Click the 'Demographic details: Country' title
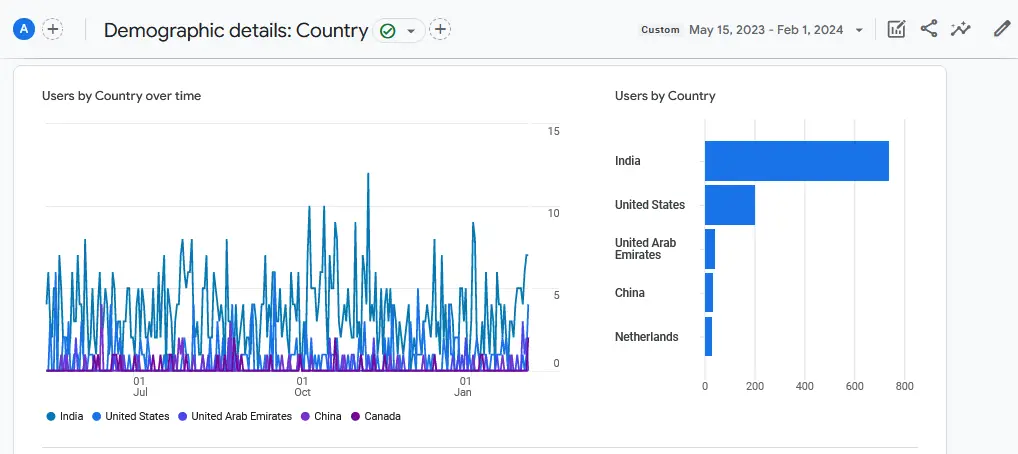This screenshot has height=454, width=1018. pos(235,30)
